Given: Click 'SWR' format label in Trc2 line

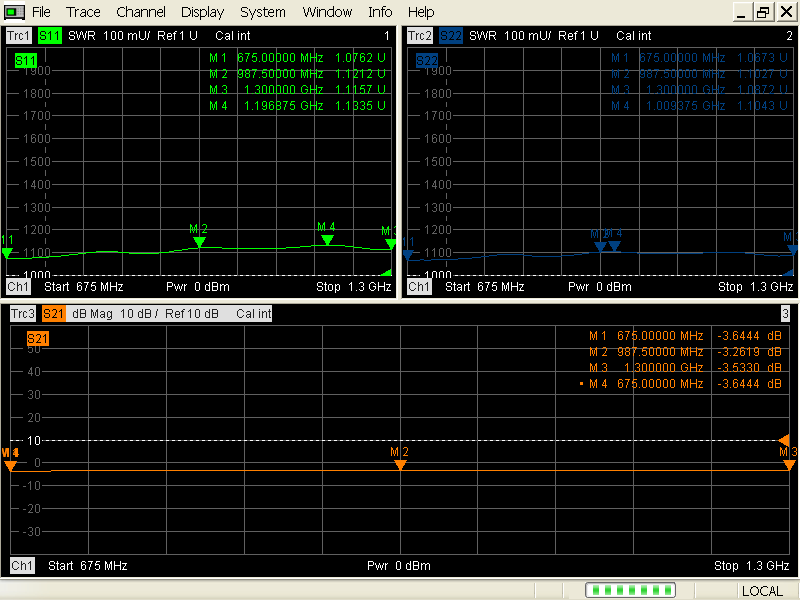Looking at the screenshot, I should (483, 36).
